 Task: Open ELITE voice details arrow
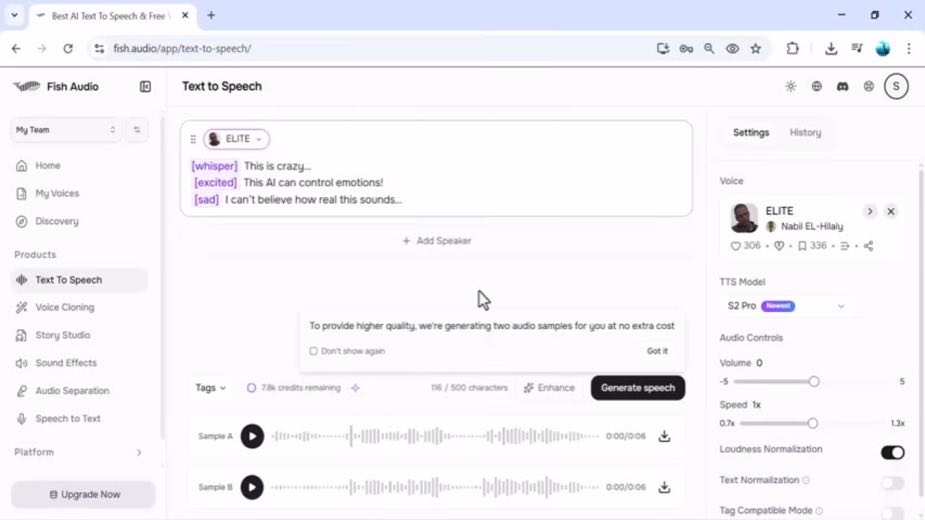870,211
